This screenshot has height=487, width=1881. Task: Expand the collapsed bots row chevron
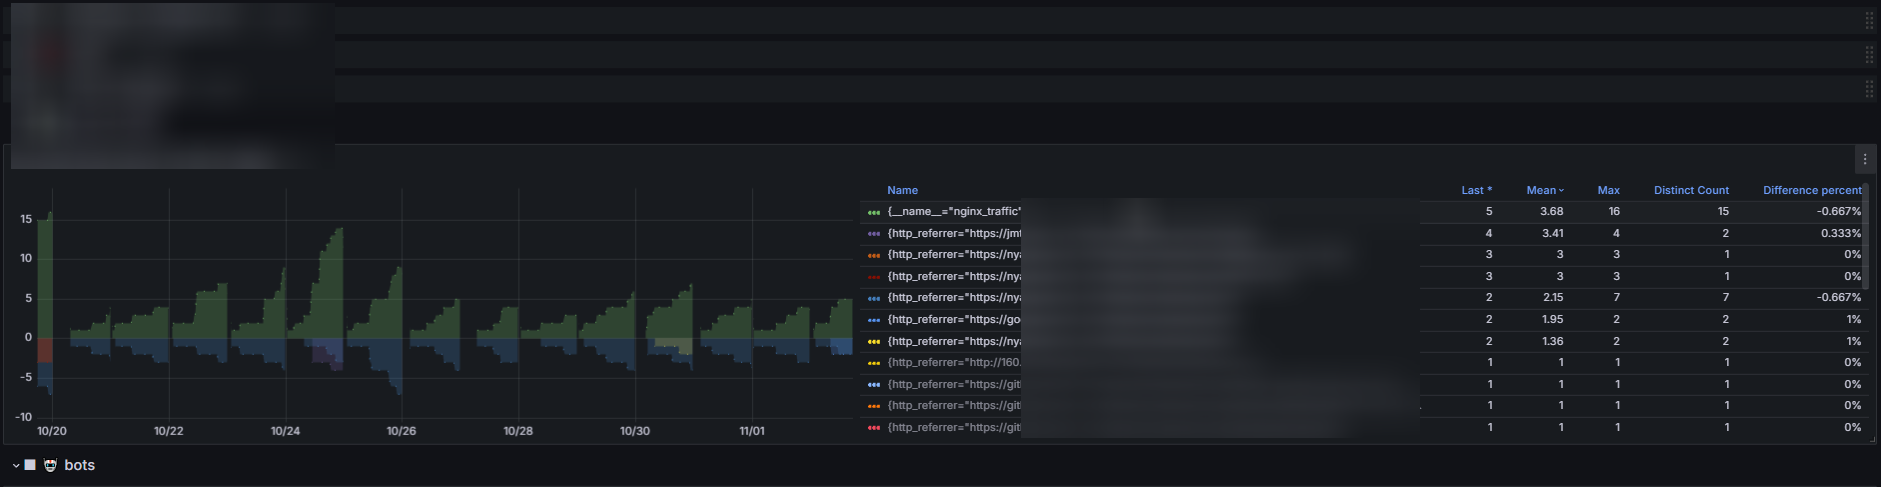[x=16, y=465]
